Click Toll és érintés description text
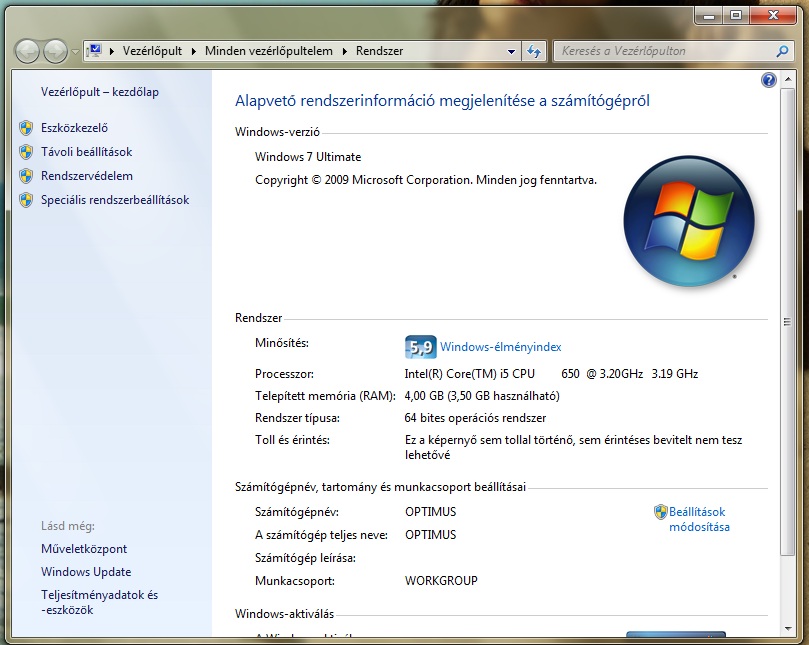This screenshot has width=809, height=645. [573, 447]
